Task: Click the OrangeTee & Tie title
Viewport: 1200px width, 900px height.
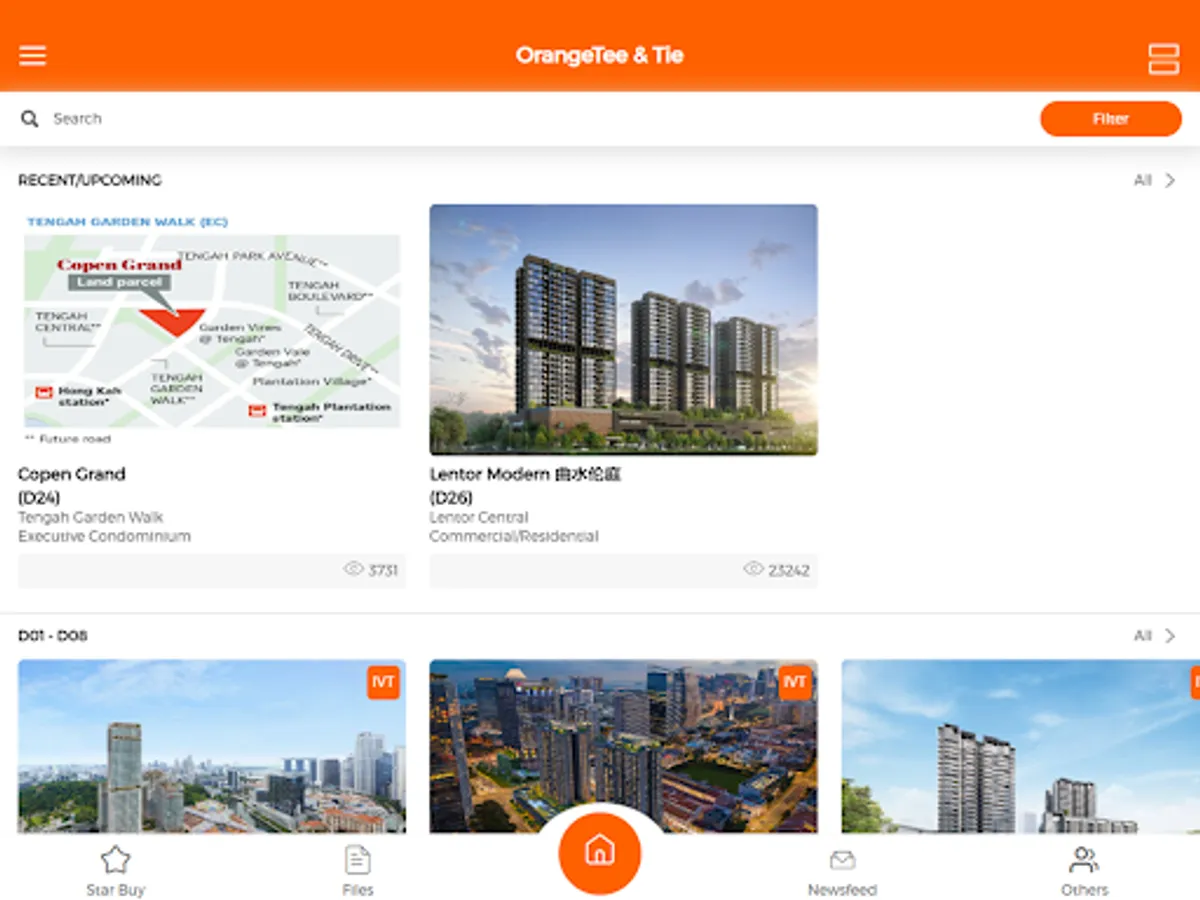Action: pyautogui.click(x=600, y=55)
